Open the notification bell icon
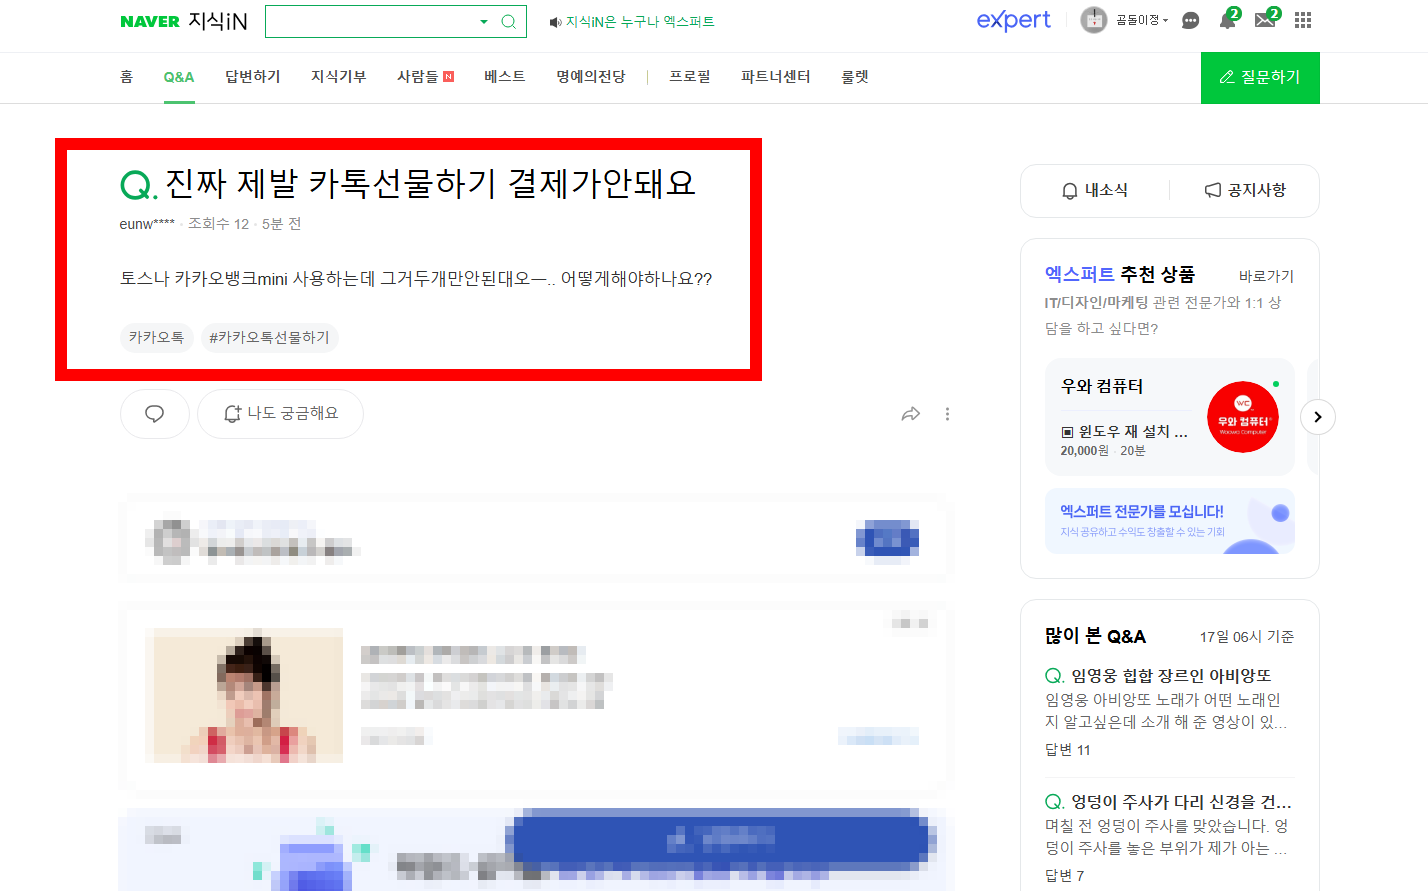This screenshot has height=891, width=1428. (x=1228, y=20)
